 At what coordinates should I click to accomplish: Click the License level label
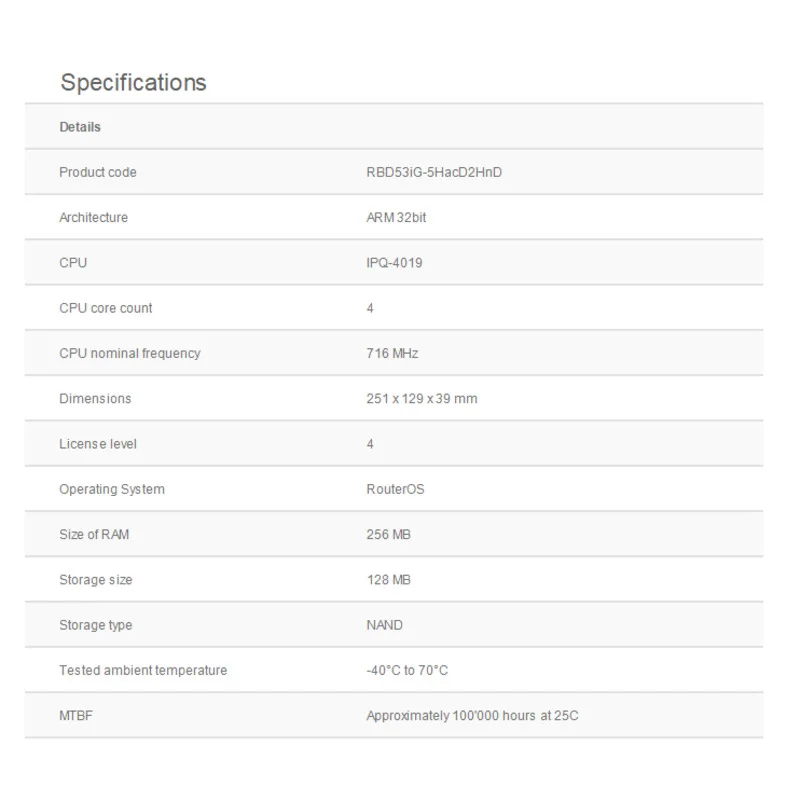[x=98, y=444]
